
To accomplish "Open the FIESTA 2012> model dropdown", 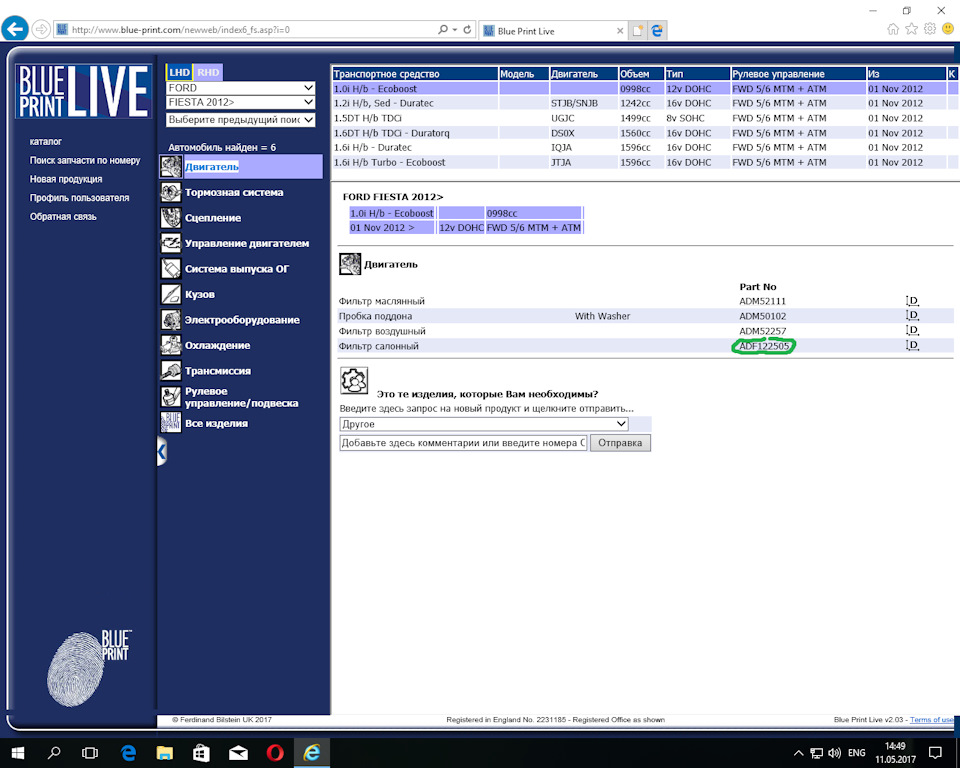I will coord(241,102).
